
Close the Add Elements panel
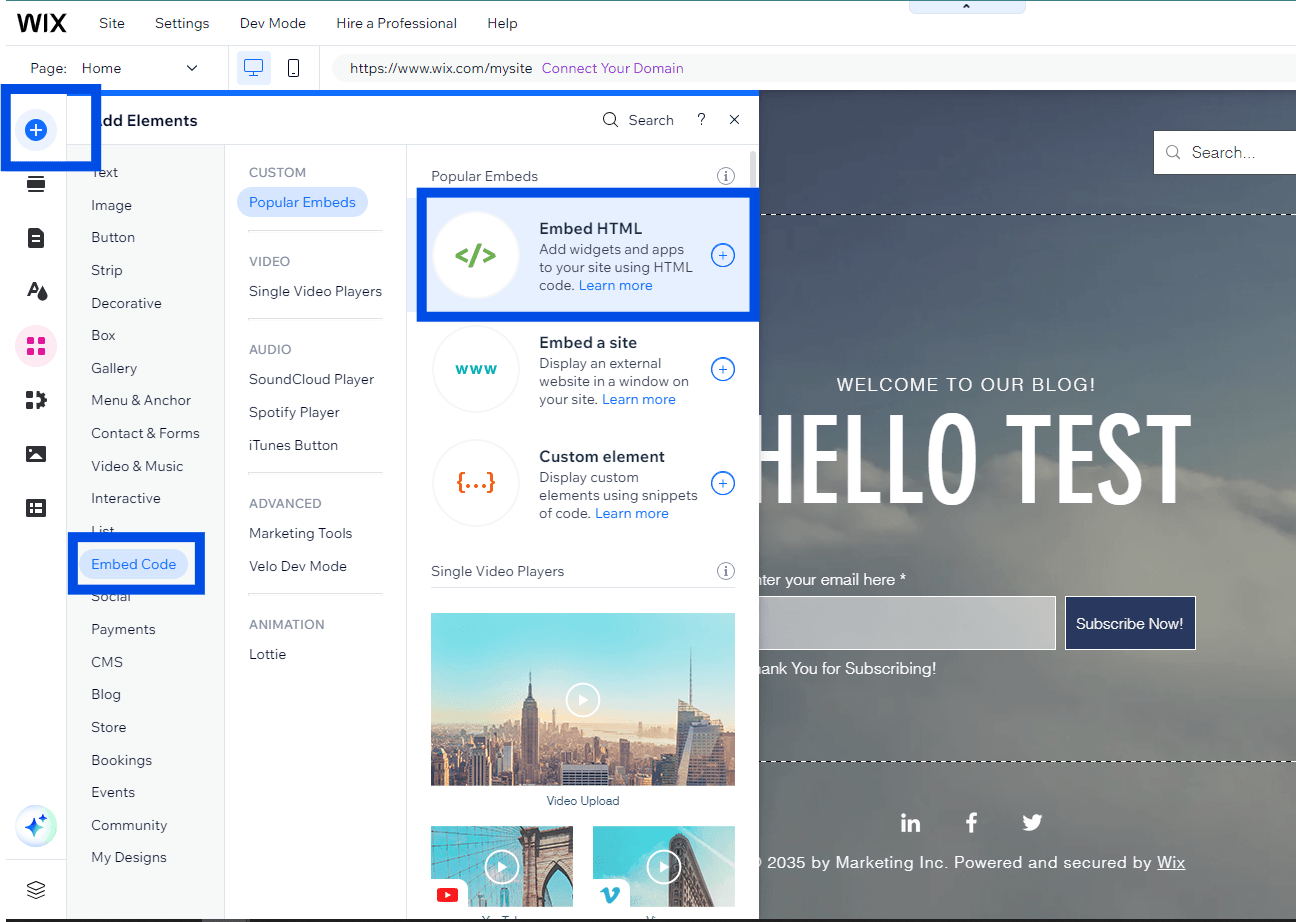pyautogui.click(x=734, y=120)
